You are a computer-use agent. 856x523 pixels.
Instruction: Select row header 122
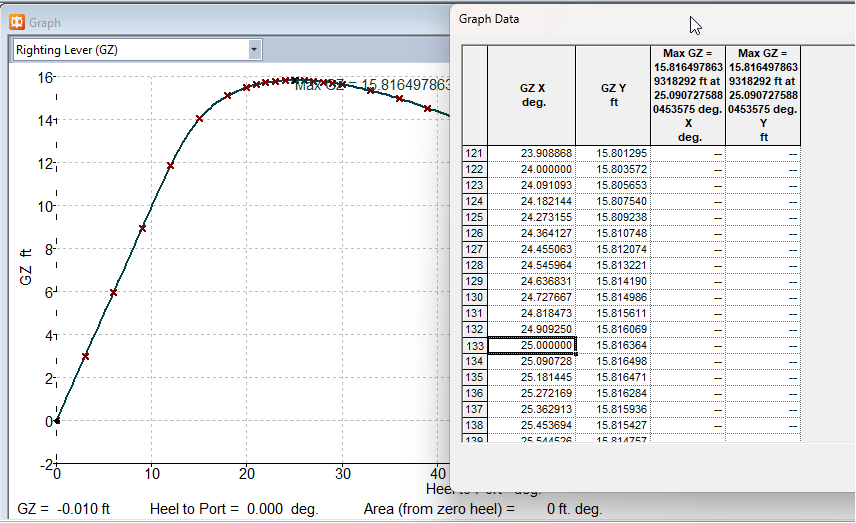475,169
